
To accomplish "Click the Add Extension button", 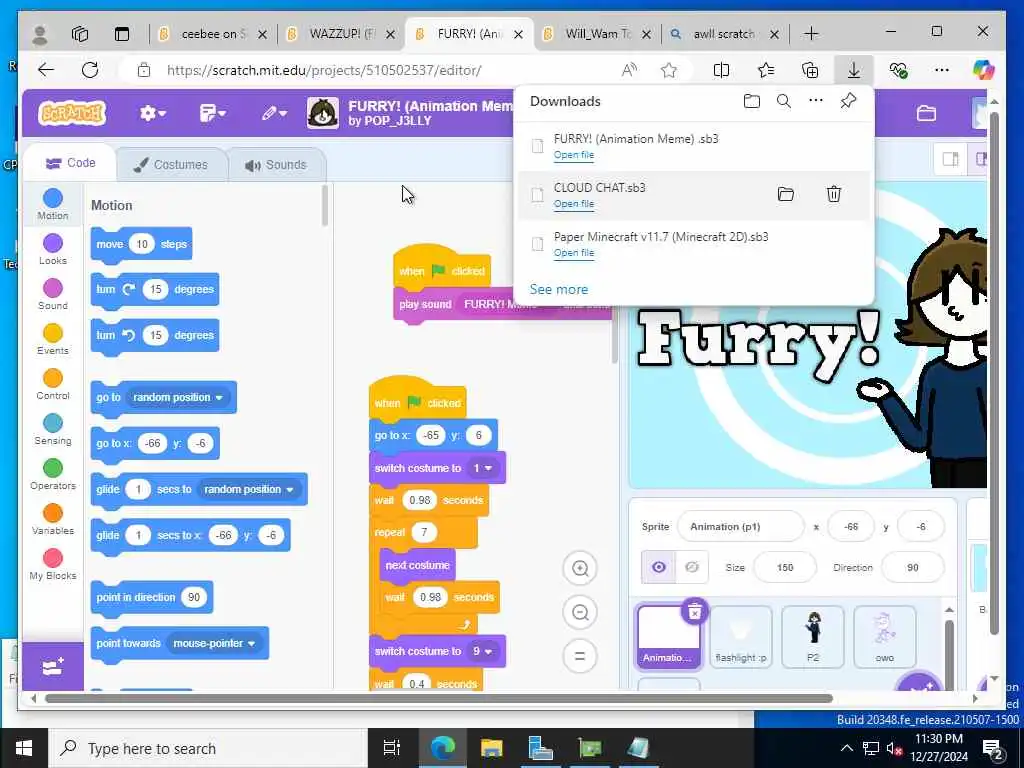I will [53, 667].
